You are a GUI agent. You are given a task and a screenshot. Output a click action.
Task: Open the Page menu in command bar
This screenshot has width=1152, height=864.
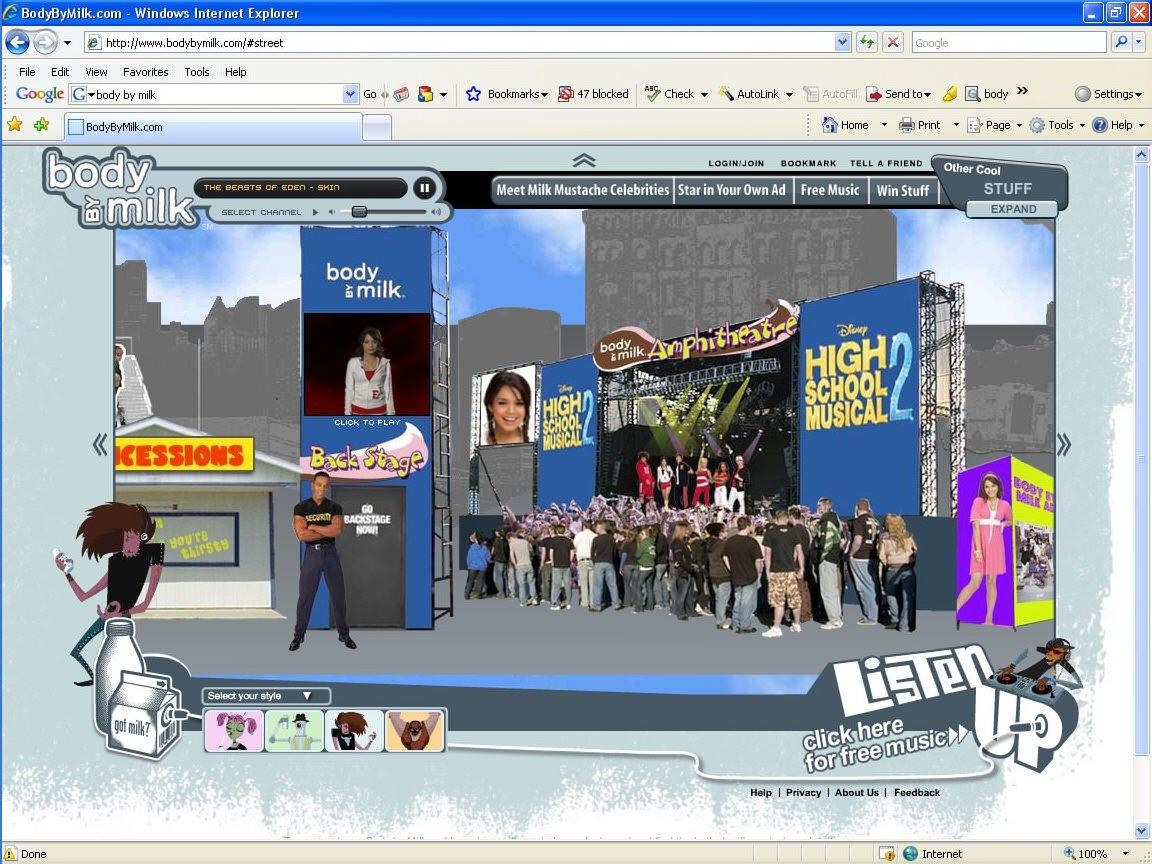(x=994, y=125)
